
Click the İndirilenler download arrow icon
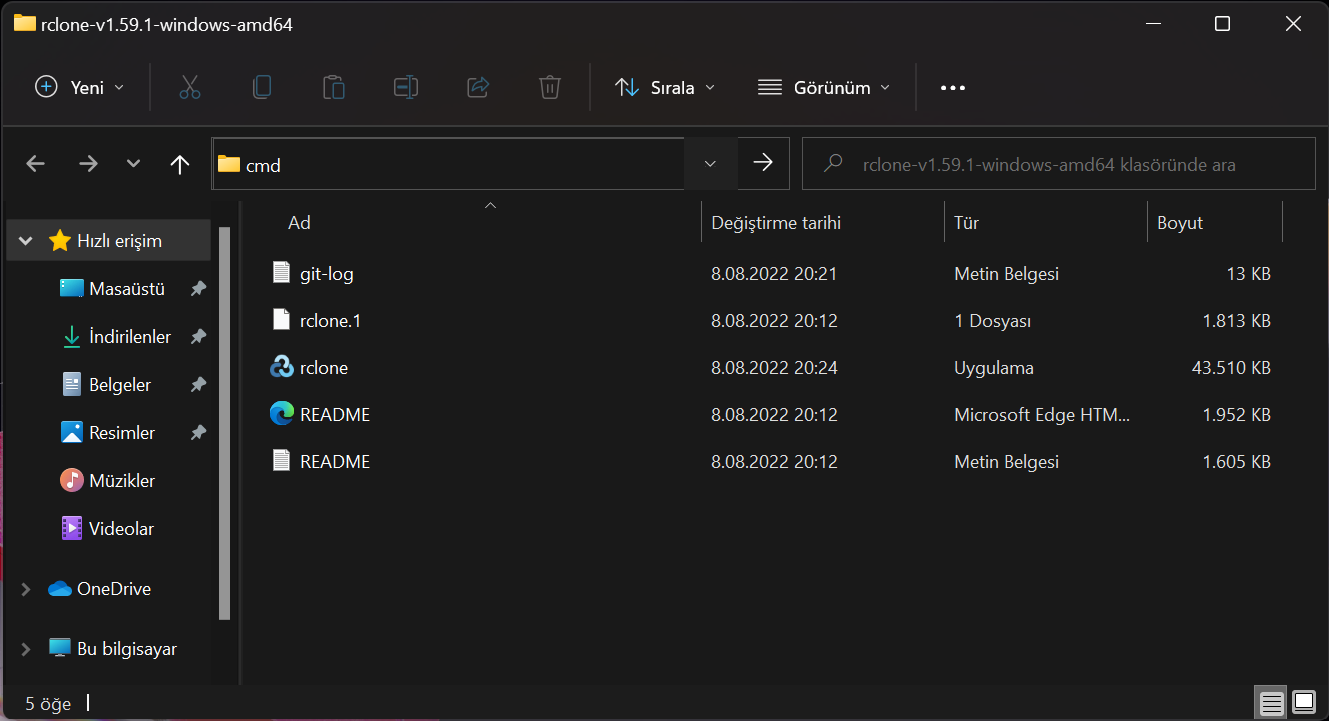(72, 337)
